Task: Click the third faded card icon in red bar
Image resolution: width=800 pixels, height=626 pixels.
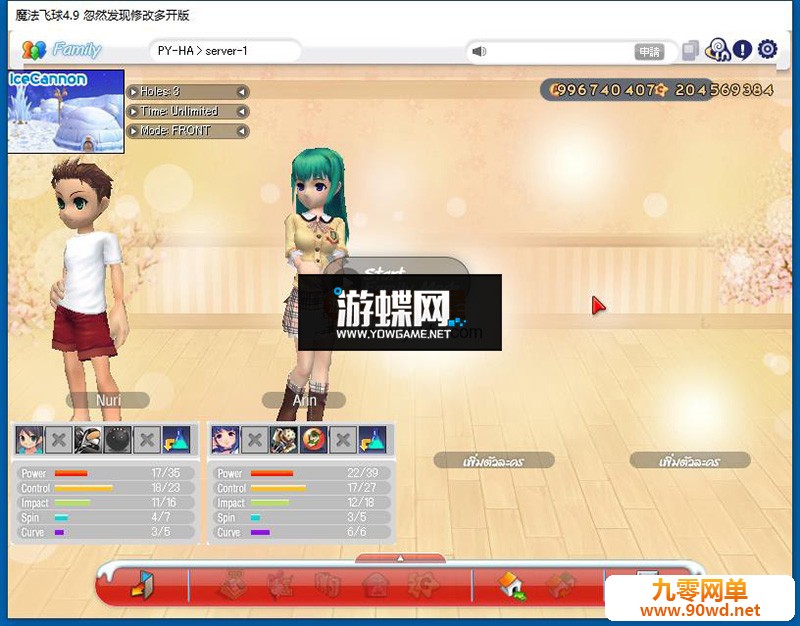Action: pyautogui.click(x=328, y=585)
